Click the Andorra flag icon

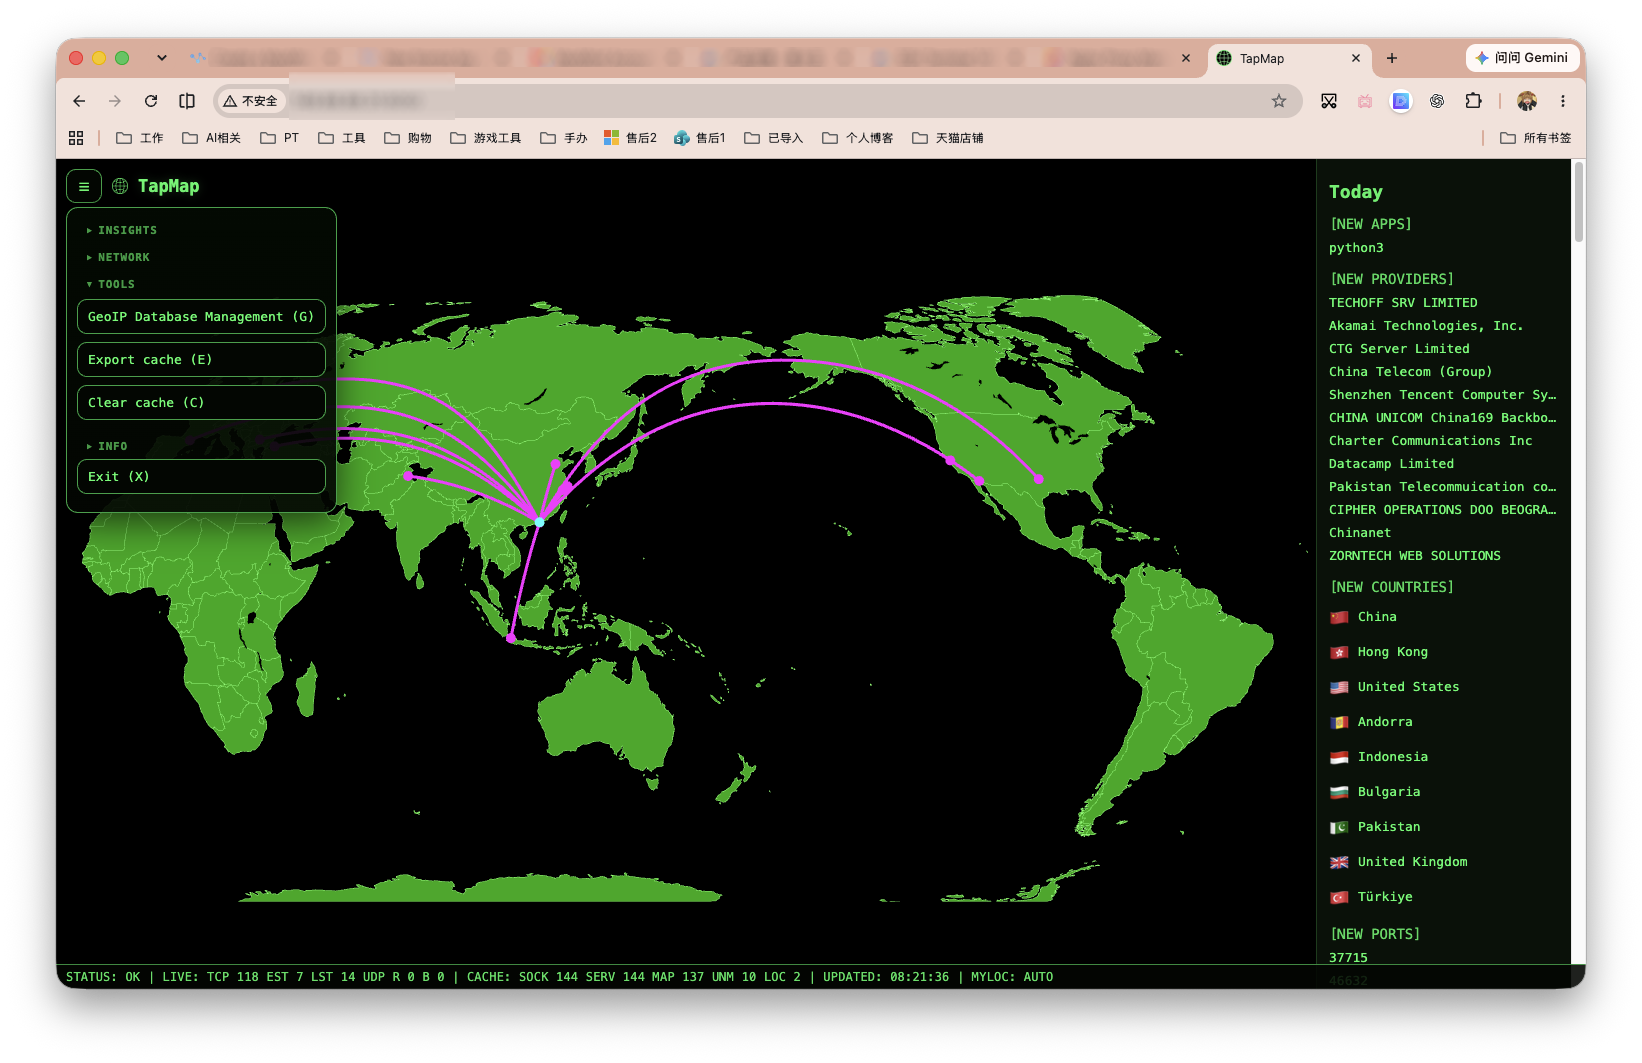click(1339, 723)
